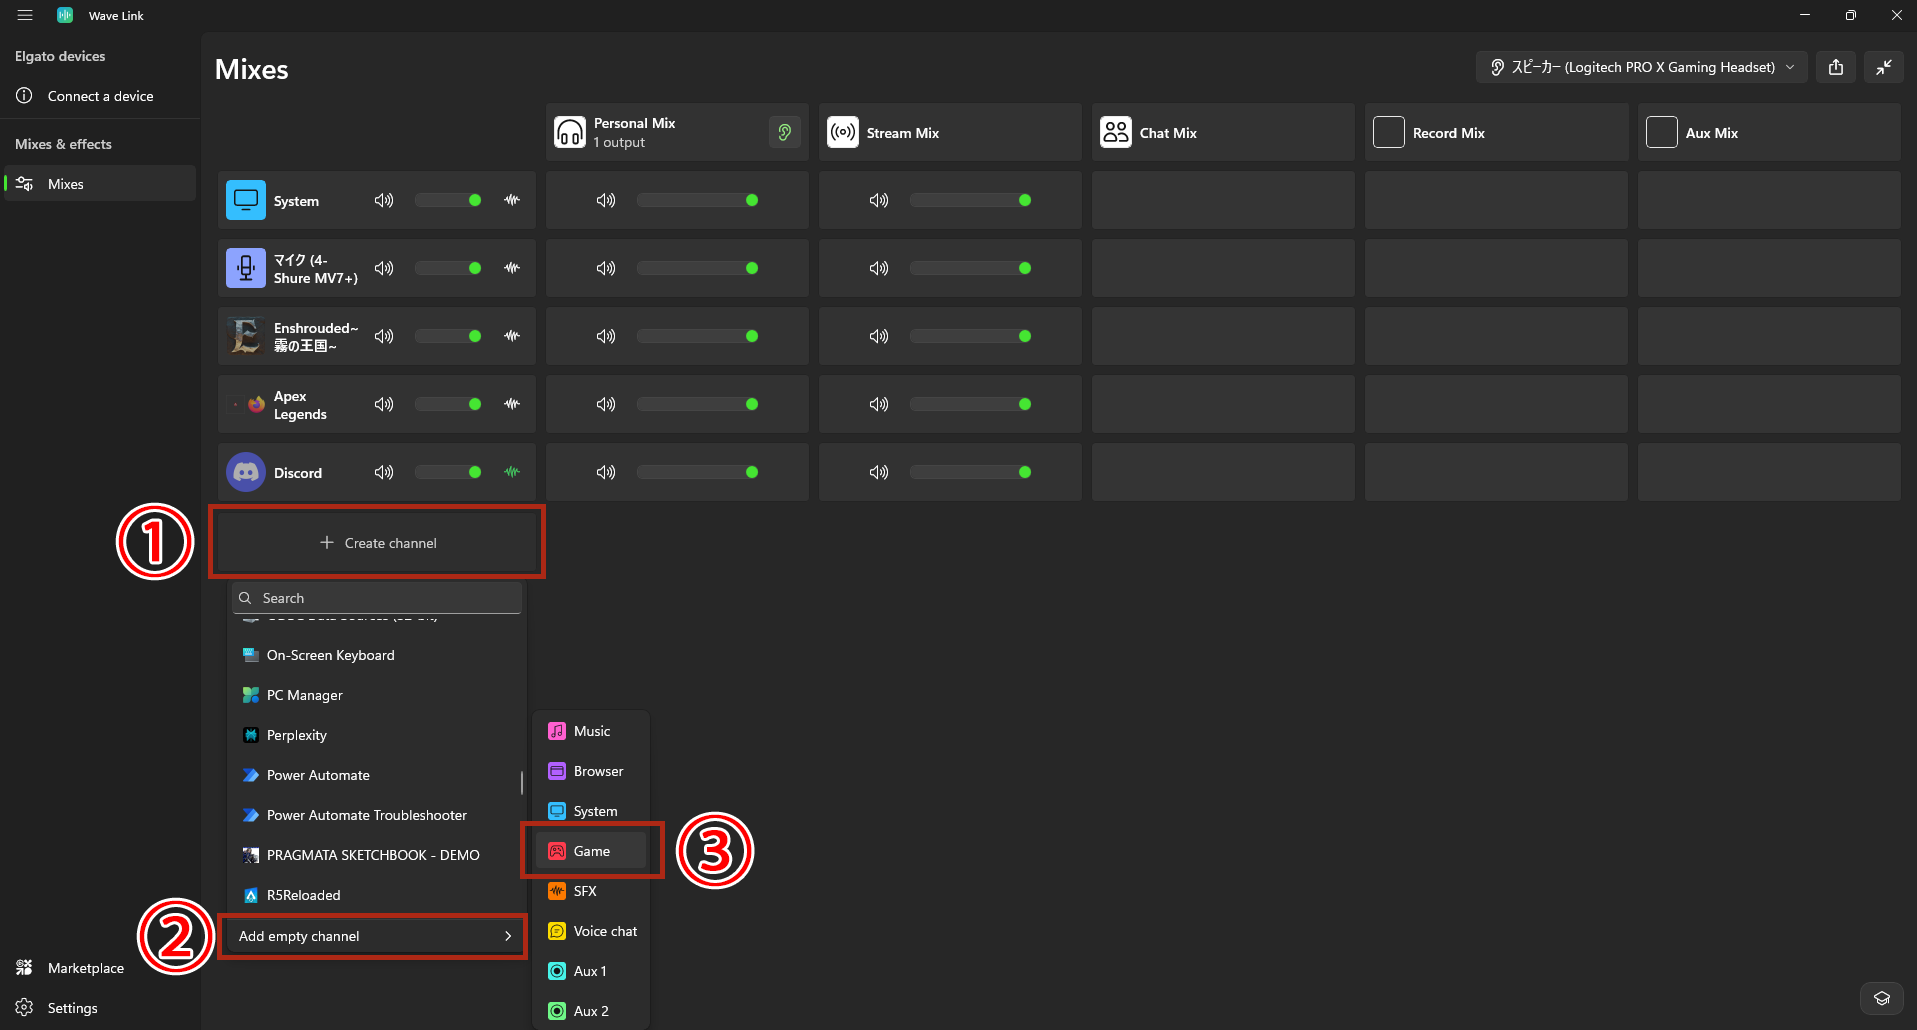
Task: Click the Aux Mix icon box
Action: point(1662,132)
